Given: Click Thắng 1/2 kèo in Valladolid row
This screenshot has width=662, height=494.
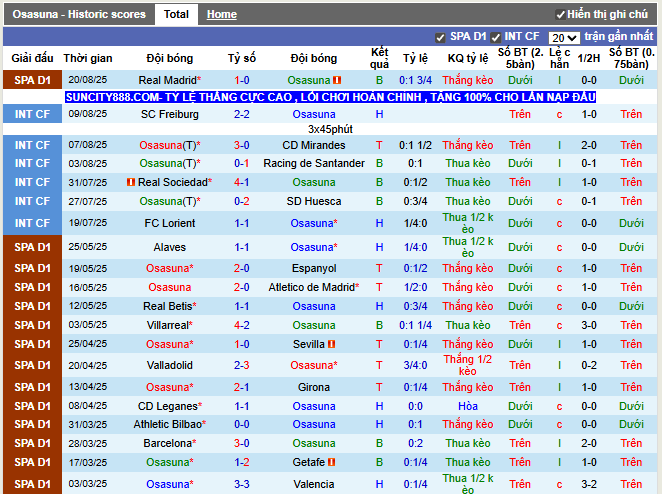Looking at the screenshot, I should tap(468, 365).
